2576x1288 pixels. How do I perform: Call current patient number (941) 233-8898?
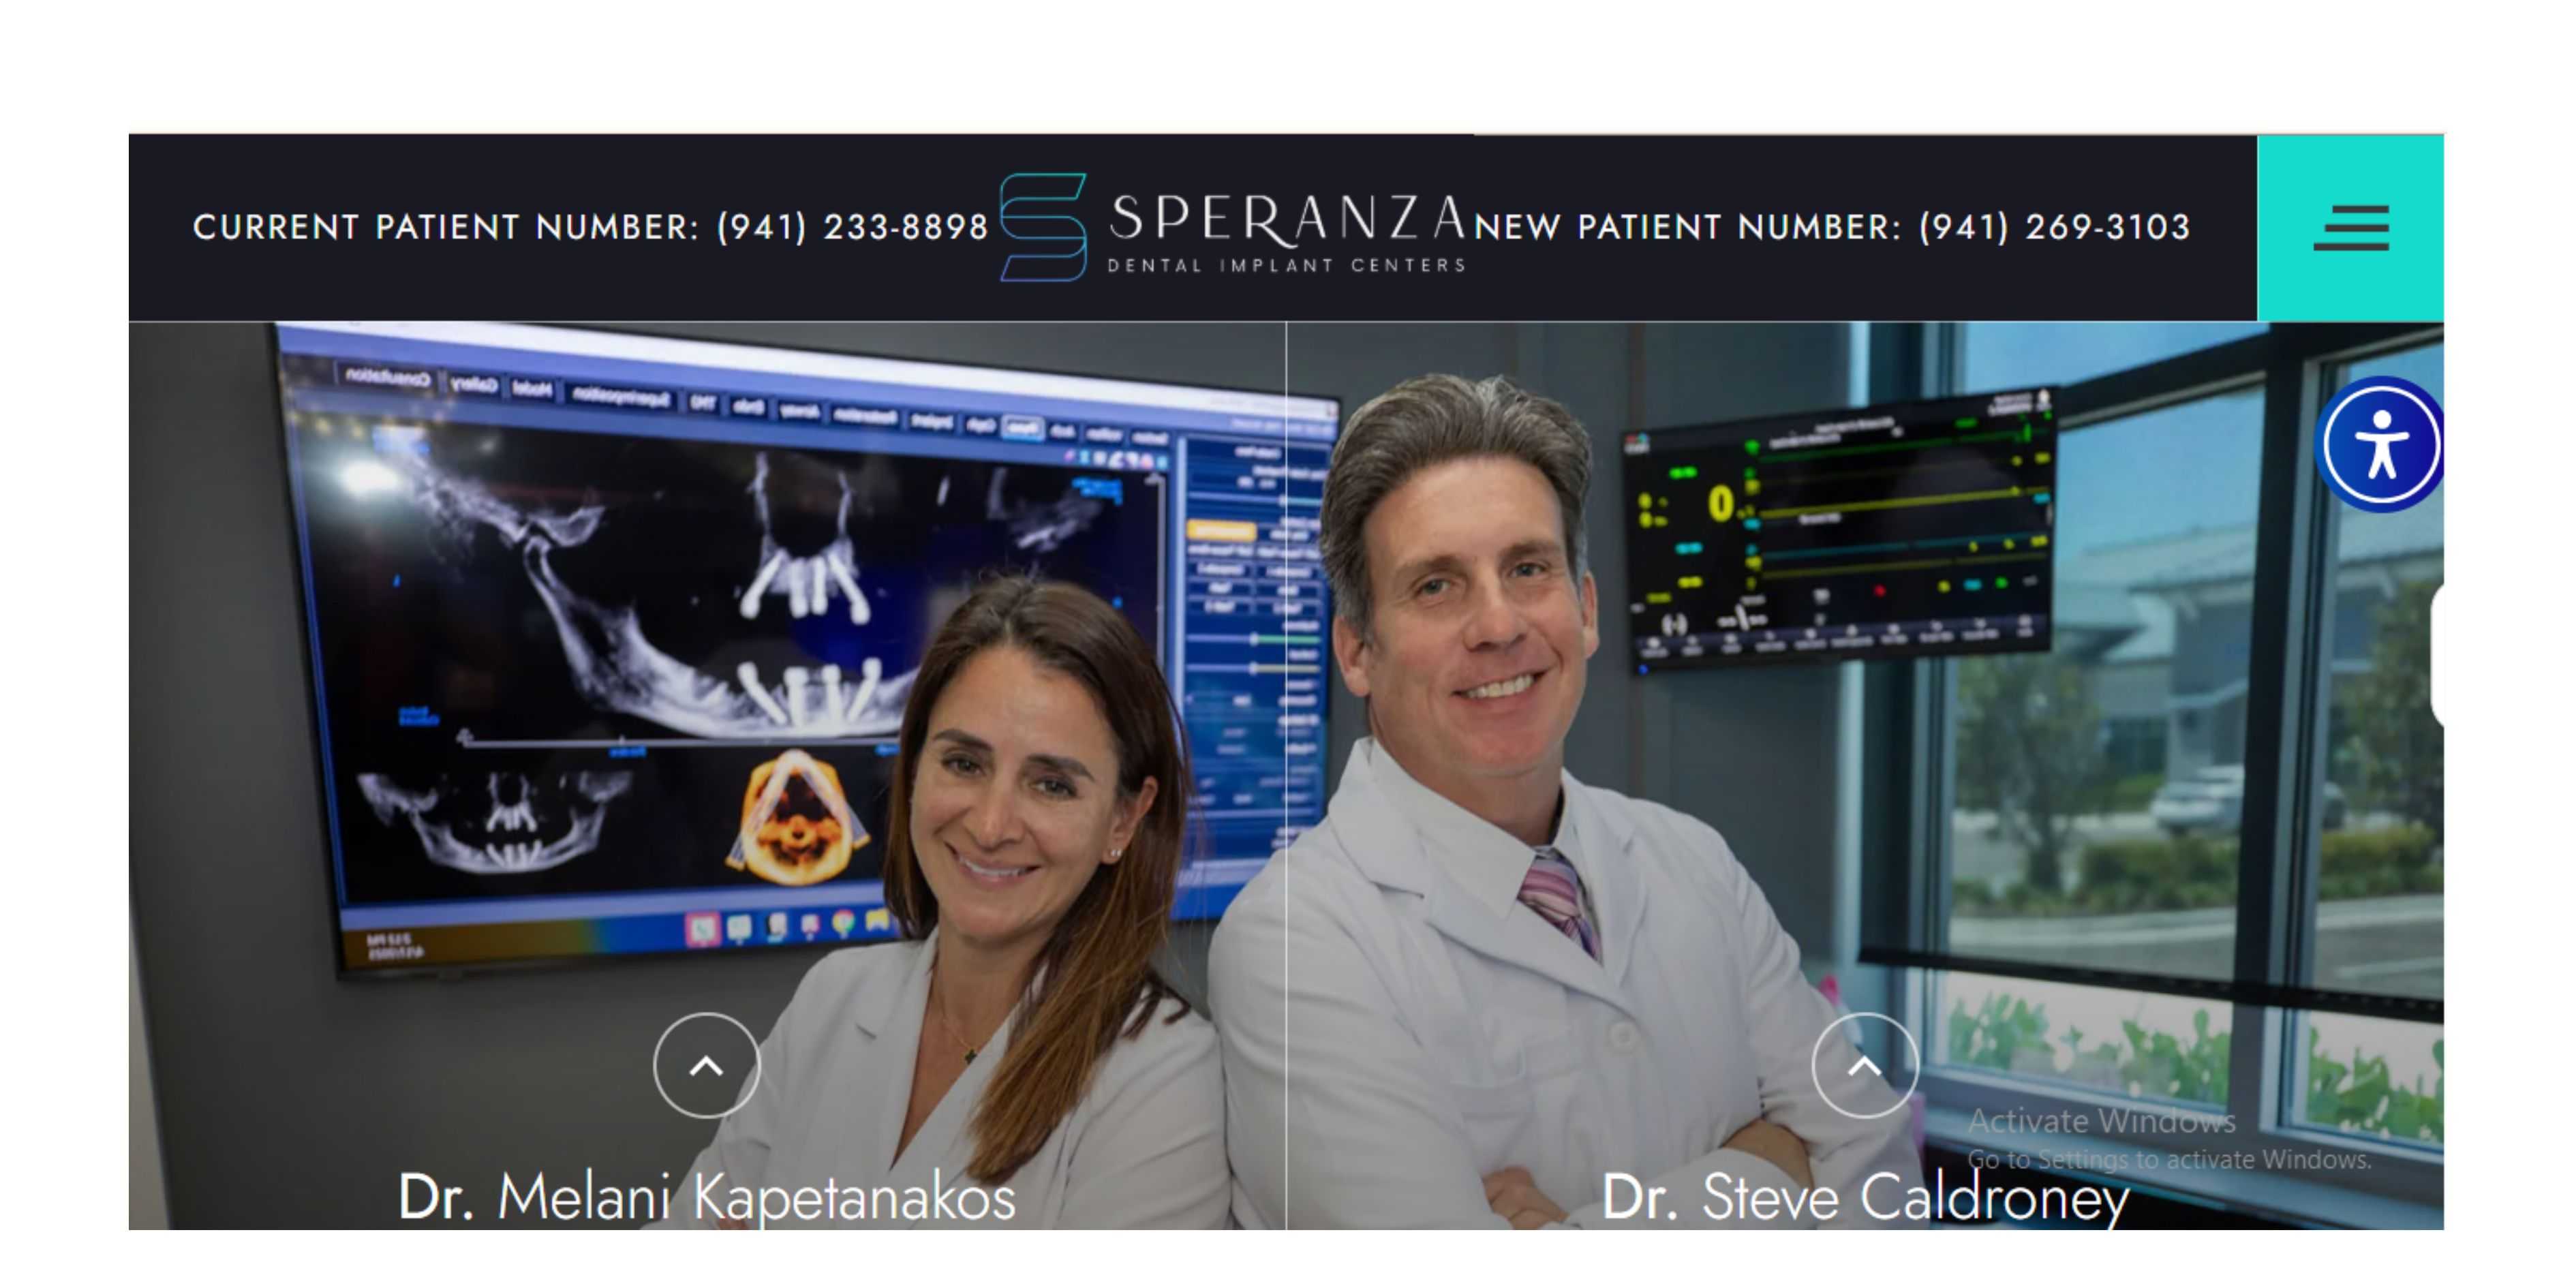click(852, 227)
